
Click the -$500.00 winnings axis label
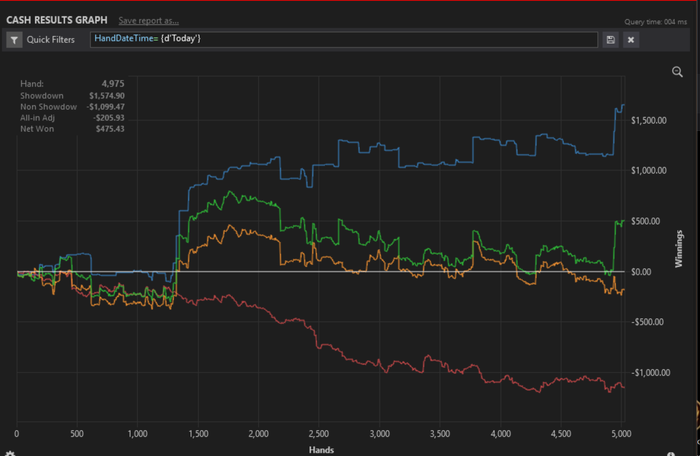click(x=647, y=322)
